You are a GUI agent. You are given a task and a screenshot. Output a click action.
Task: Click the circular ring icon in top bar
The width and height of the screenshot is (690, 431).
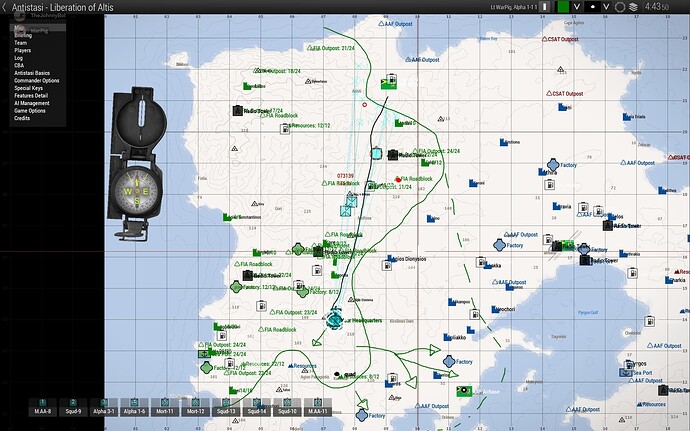click(620, 7)
